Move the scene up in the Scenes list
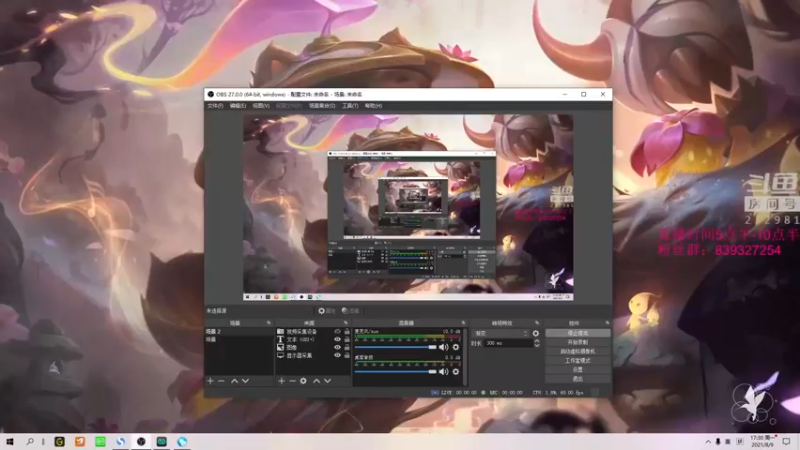This screenshot has width=800, height=450. (234, 381)
